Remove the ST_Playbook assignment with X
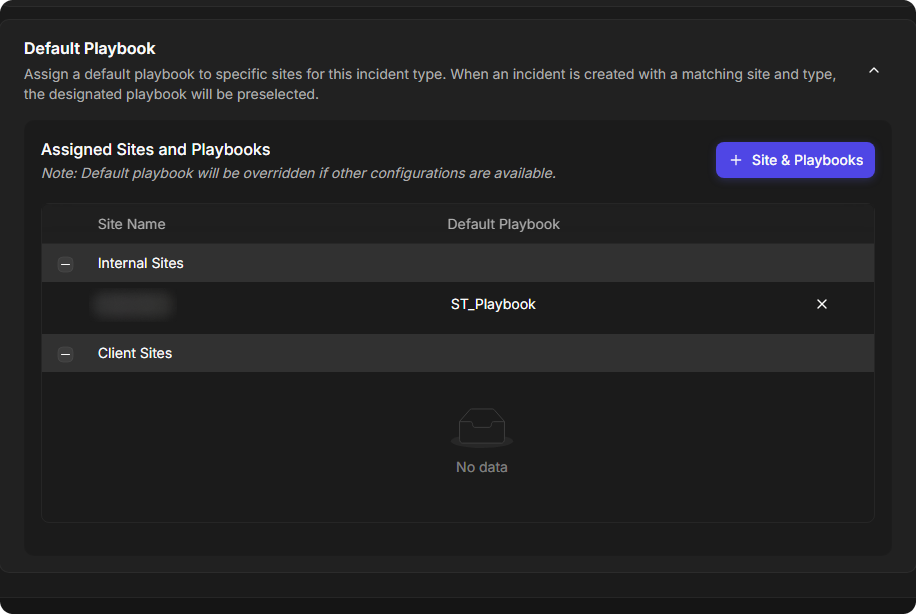The height and width of the screenshot is (614, 916). click(x=821, y=304)
